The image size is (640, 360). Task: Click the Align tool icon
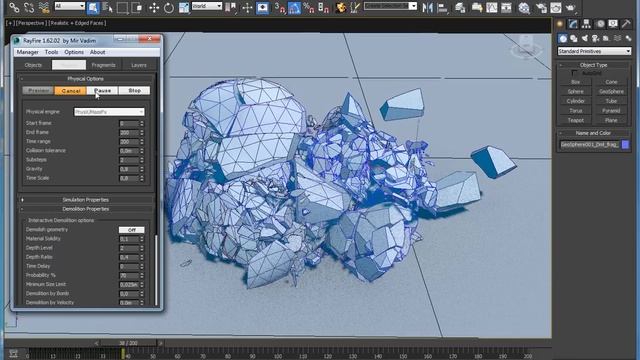(442, 7)
